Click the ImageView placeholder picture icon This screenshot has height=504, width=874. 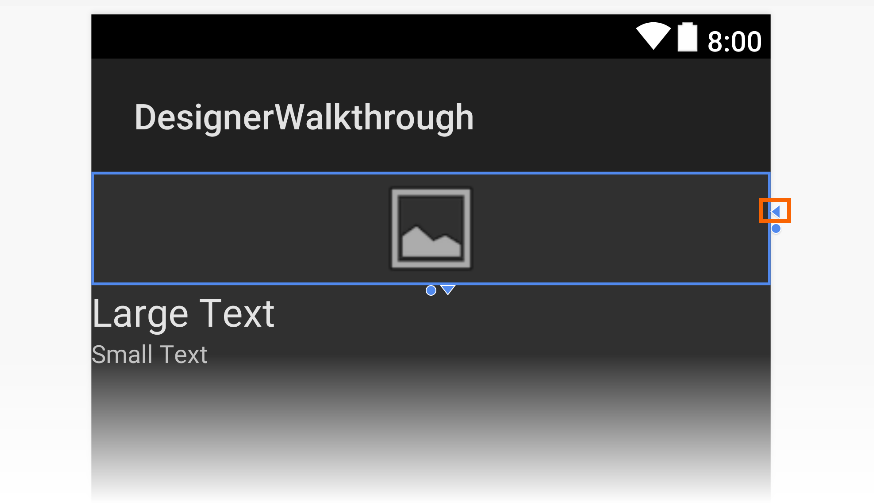[x=430, y=229]
